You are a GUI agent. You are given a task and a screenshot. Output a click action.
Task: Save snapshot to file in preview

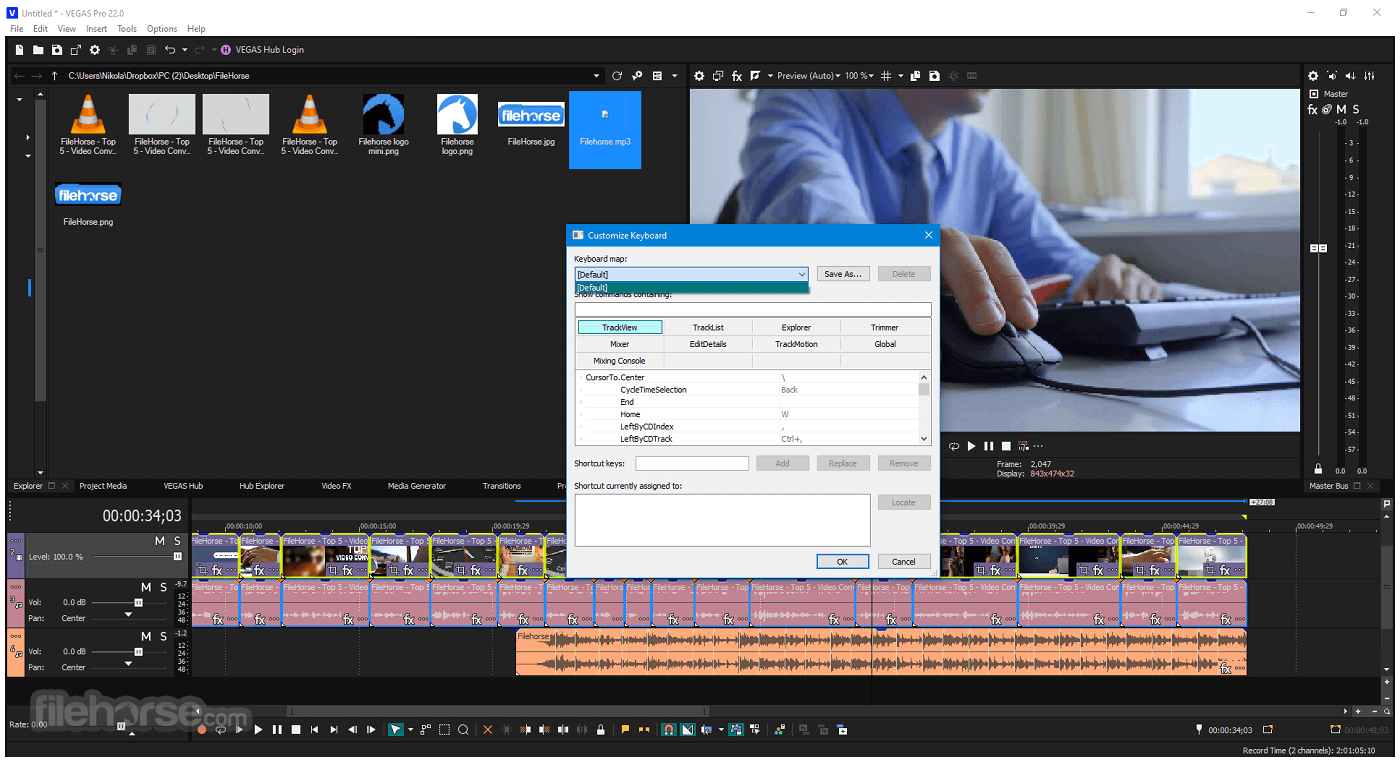click(934, 76)
